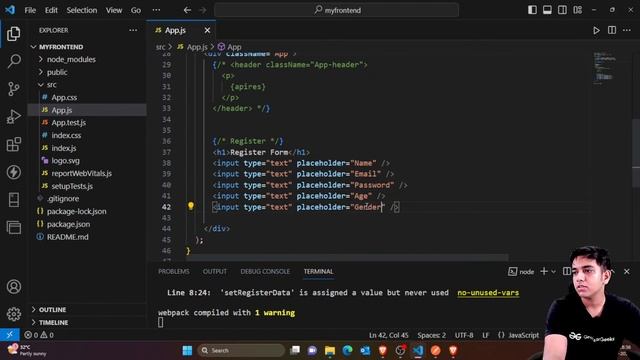Open .gitignore in the explorer

(63, 199)
